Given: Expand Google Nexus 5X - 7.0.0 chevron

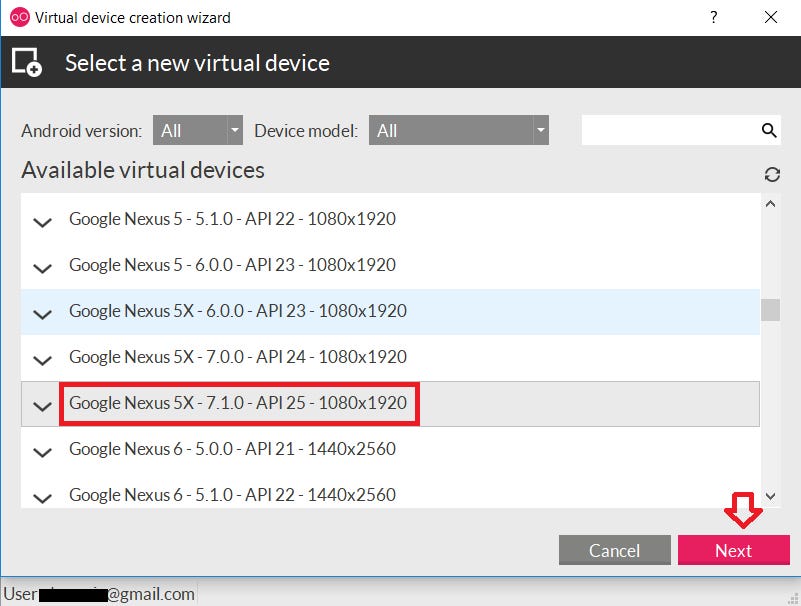Looking at the screenshot, I should point(42,360).
